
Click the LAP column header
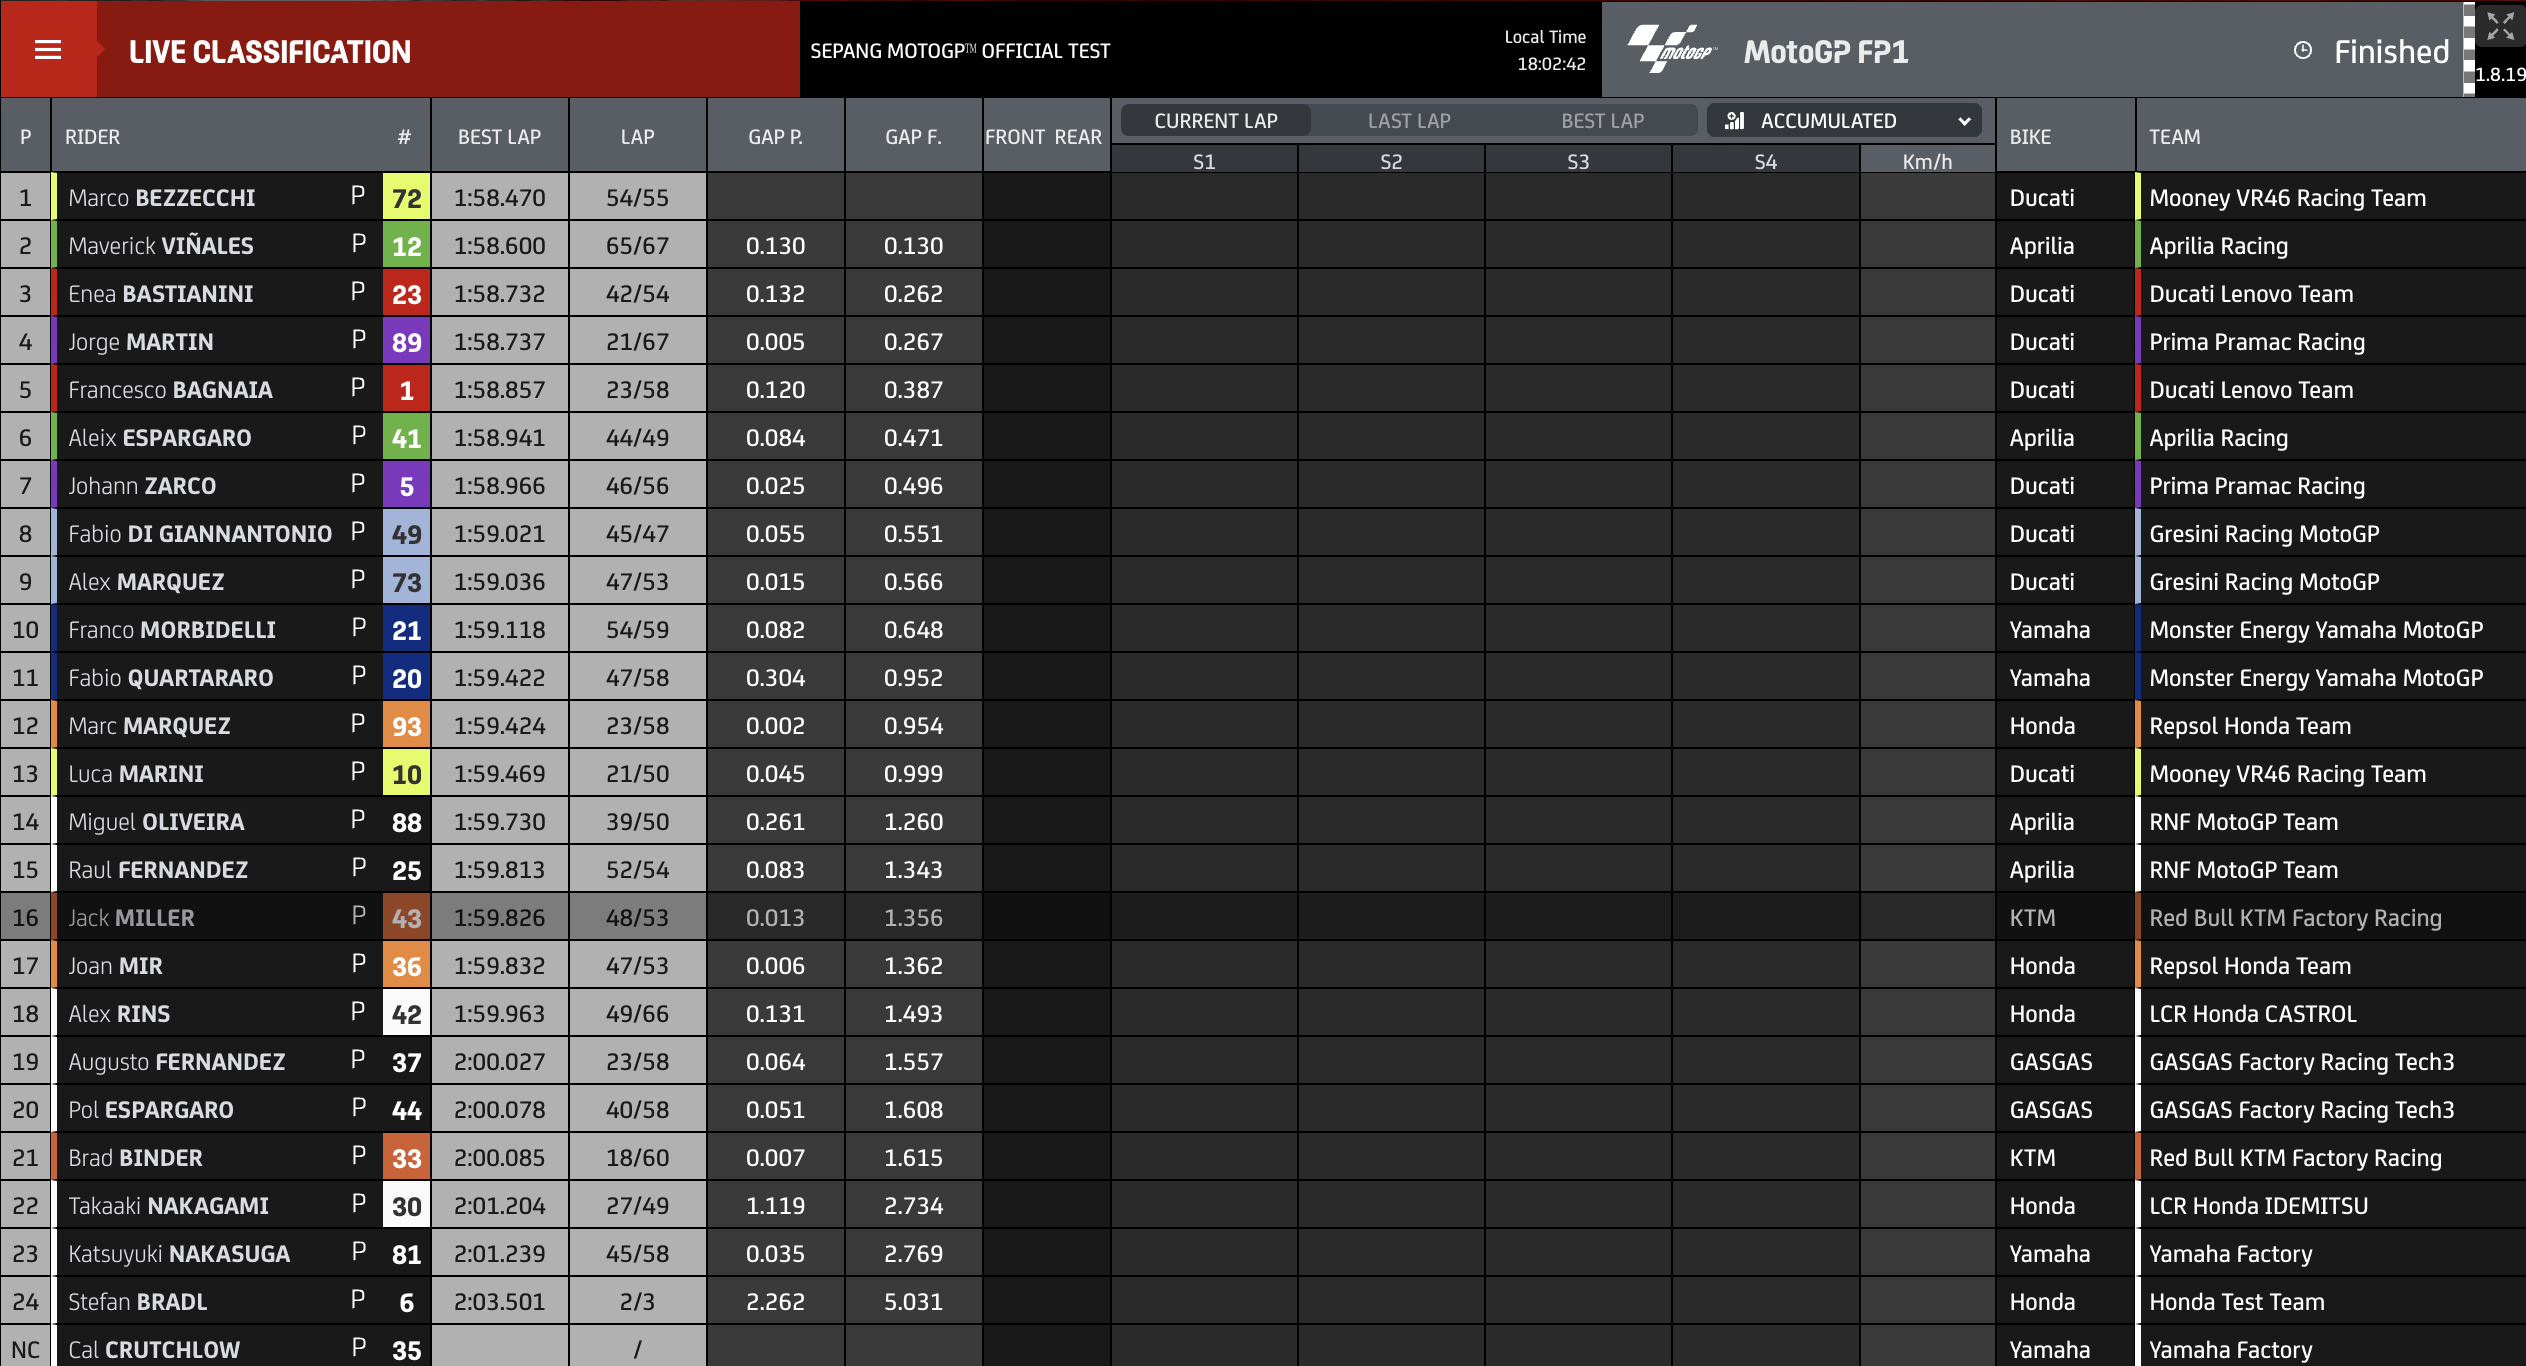tap(637, 137)
